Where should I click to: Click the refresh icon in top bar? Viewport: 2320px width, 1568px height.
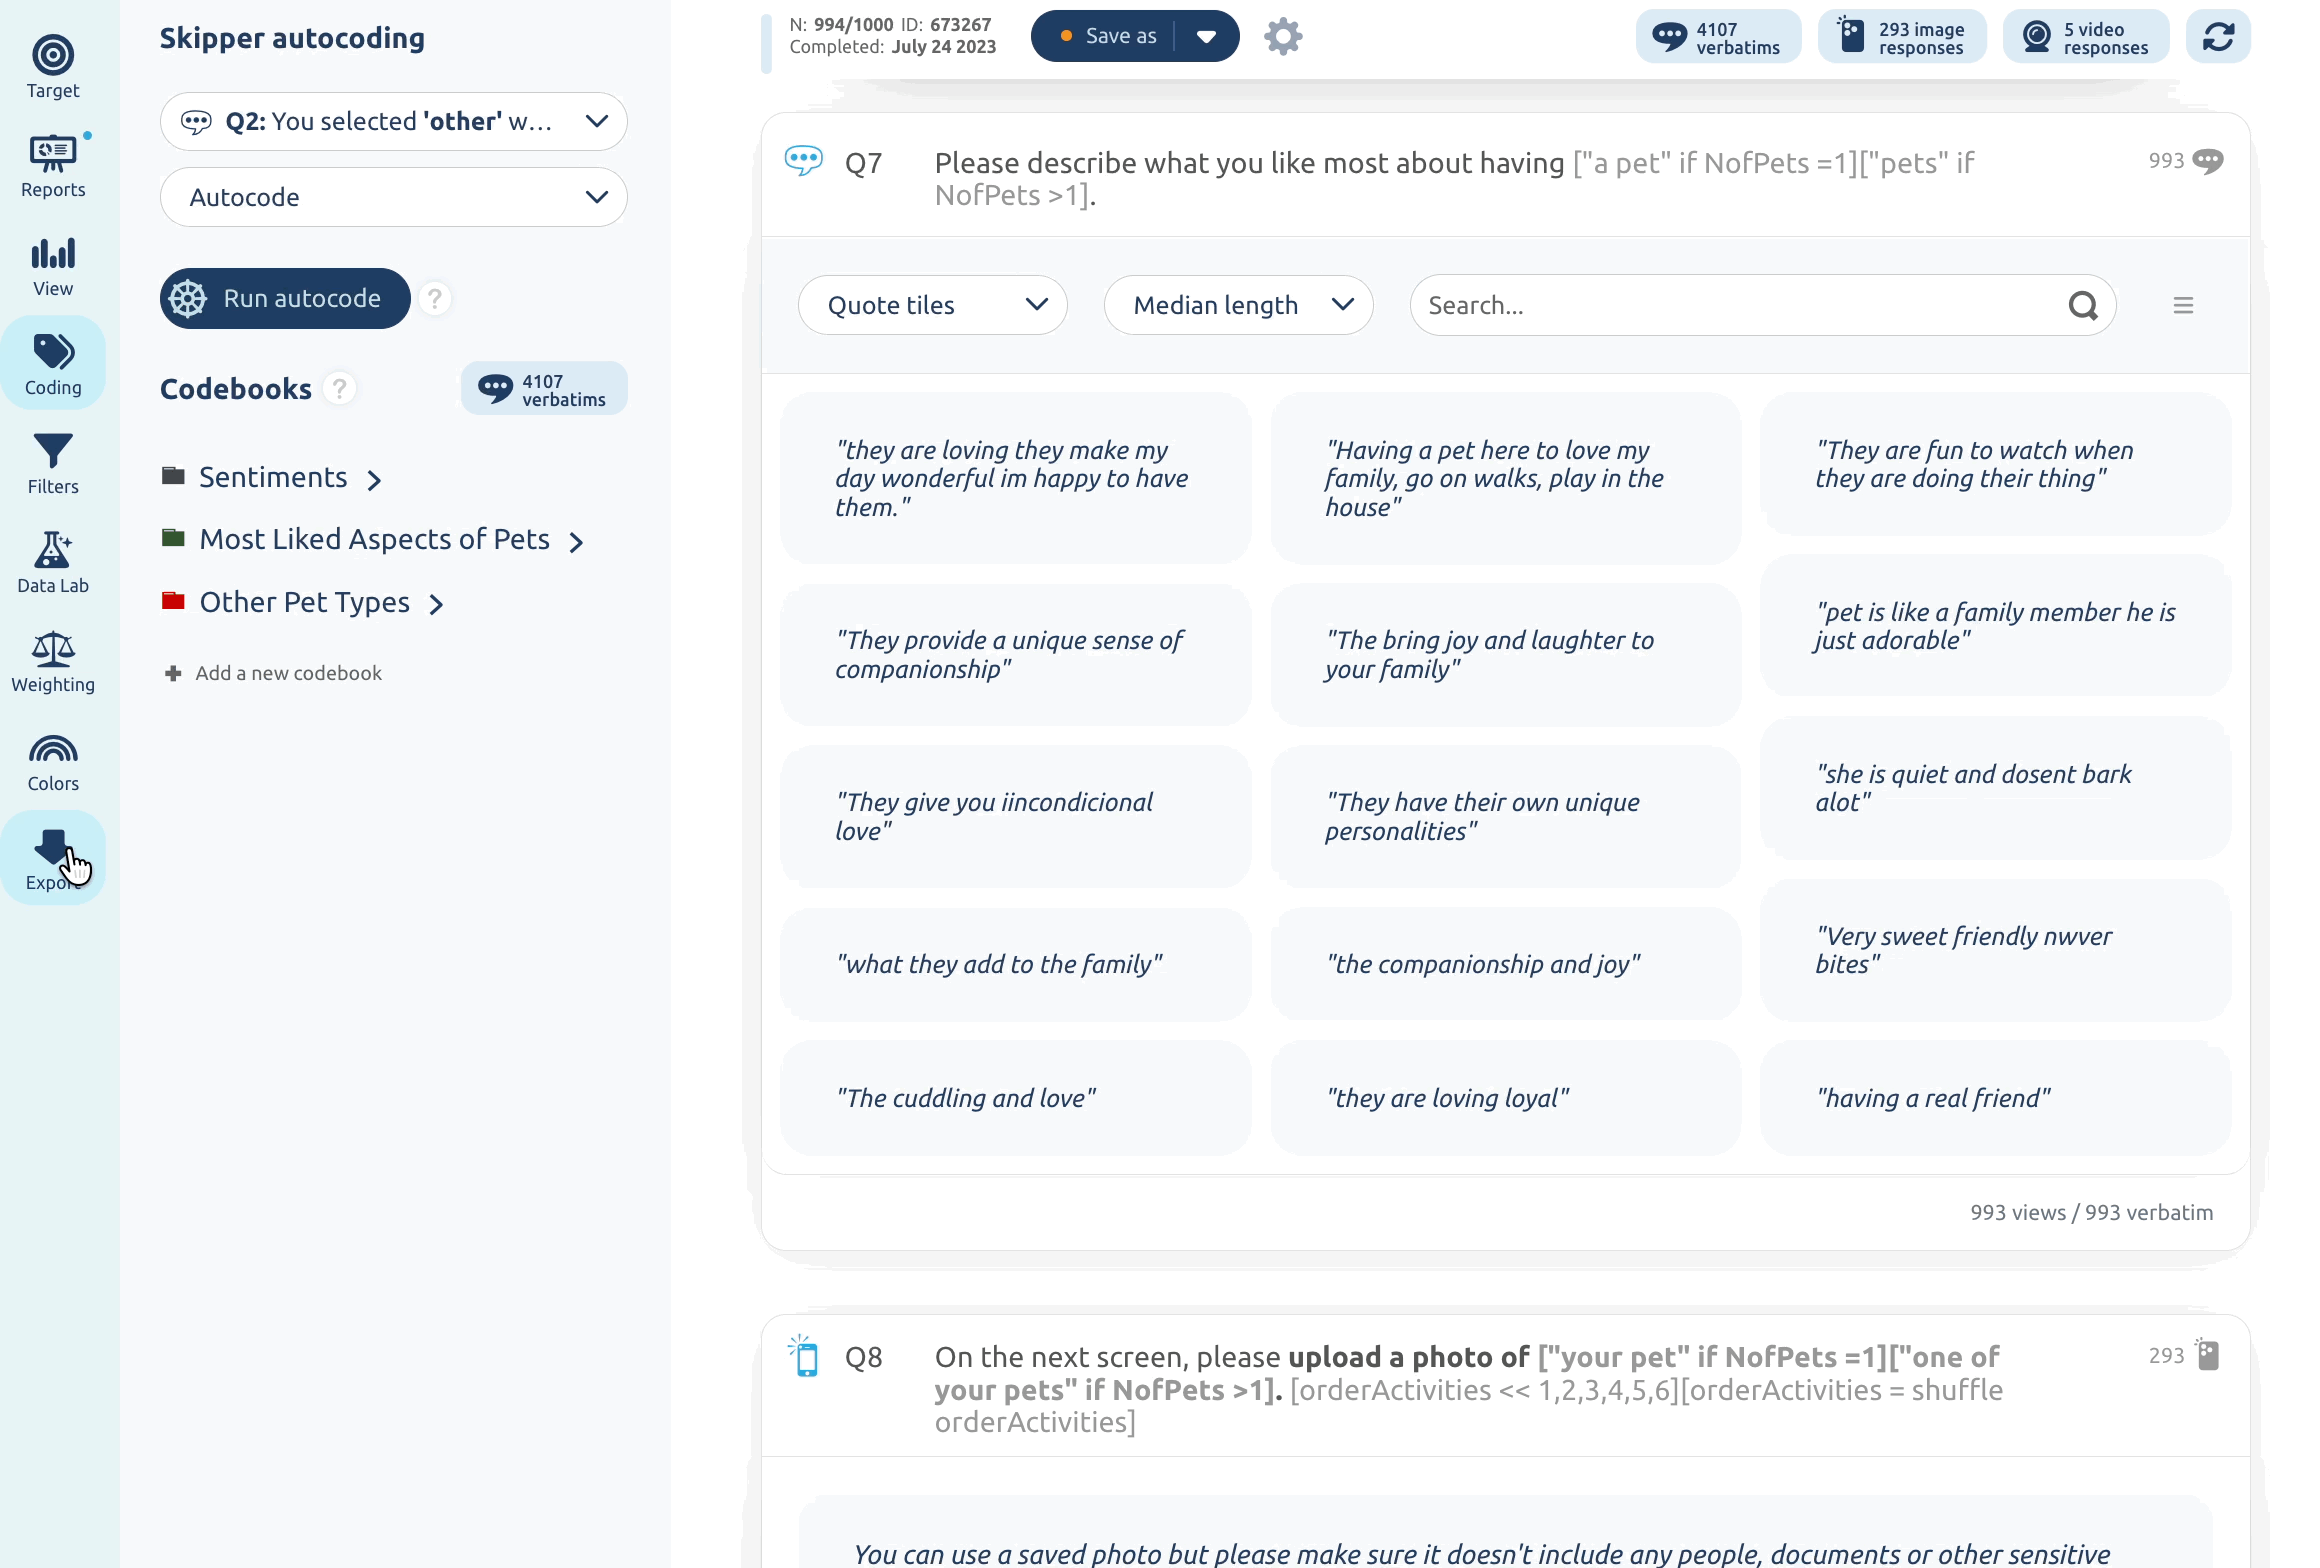point(2218,37)
